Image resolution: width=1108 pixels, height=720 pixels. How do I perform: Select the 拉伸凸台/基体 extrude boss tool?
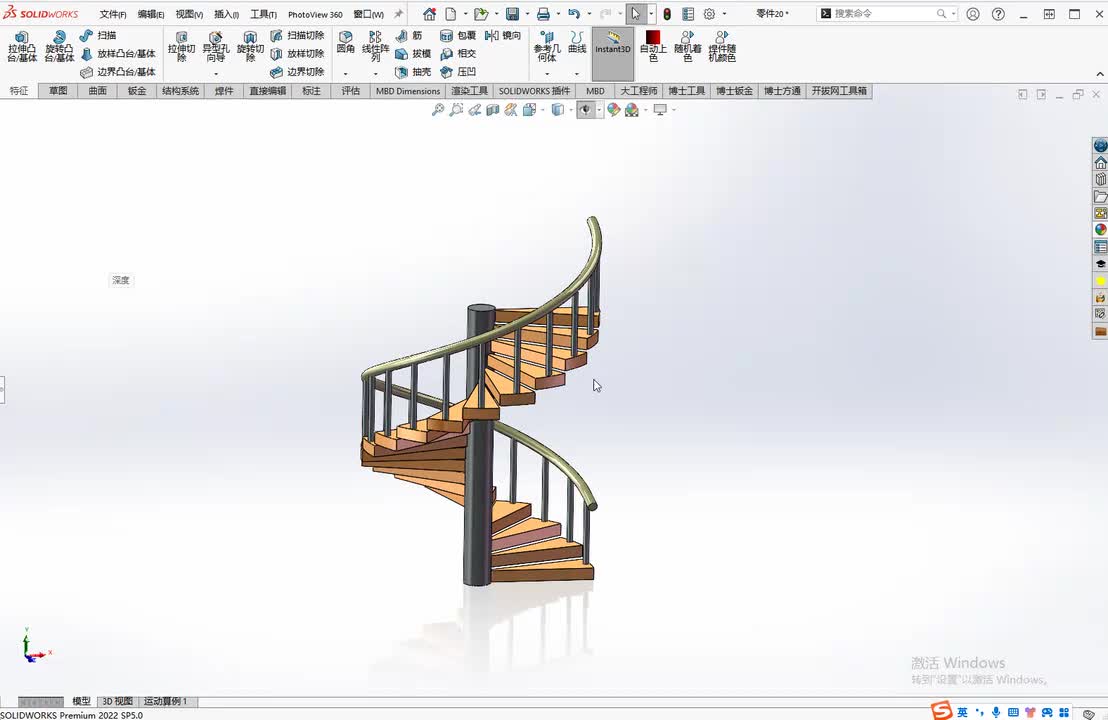pos(22,47)
